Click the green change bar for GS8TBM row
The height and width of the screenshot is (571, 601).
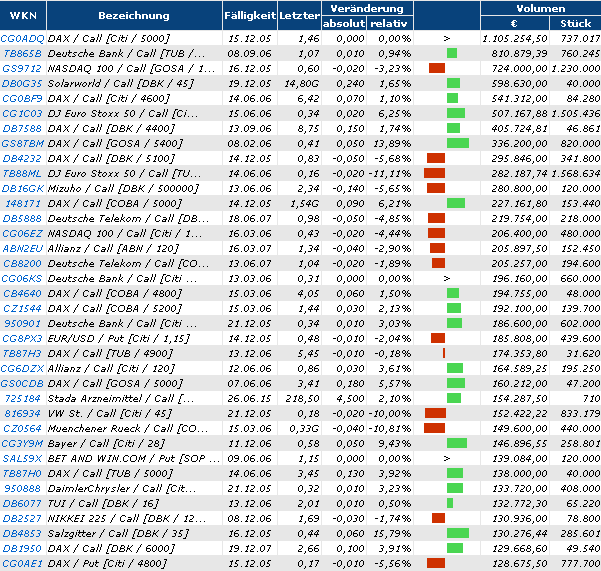coord(458,143)
